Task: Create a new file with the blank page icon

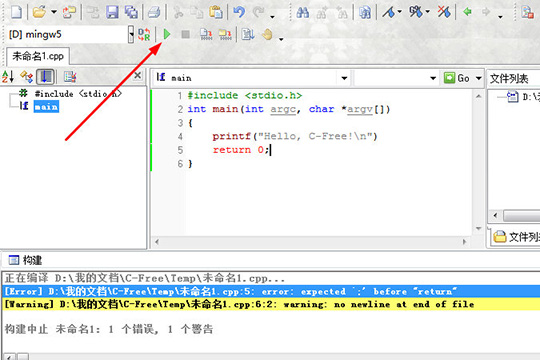Action: 16,12
